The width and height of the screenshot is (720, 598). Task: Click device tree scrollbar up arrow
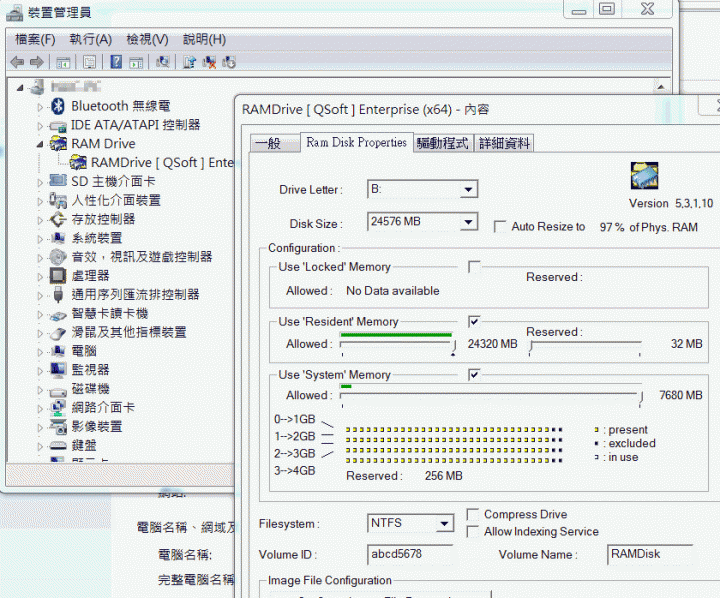(661, 86)
